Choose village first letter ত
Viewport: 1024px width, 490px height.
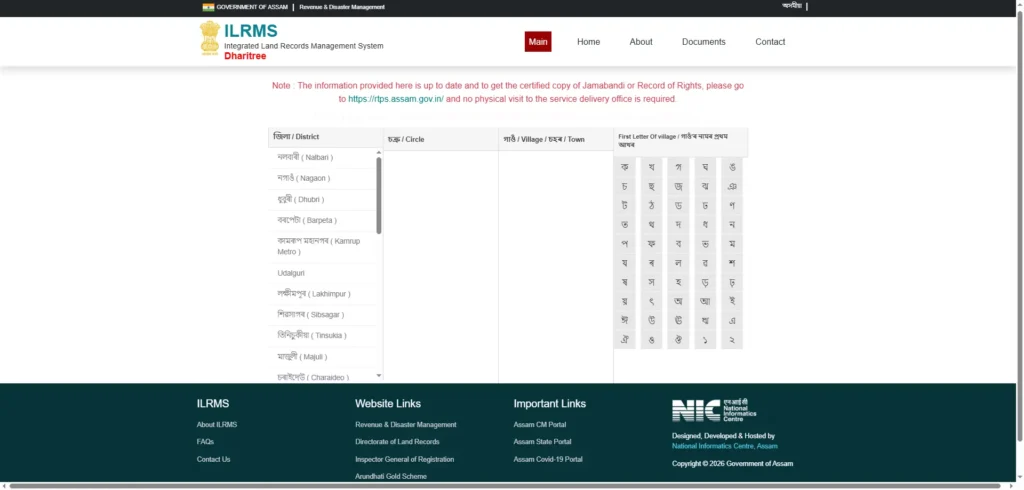click(x=625, y=225)
